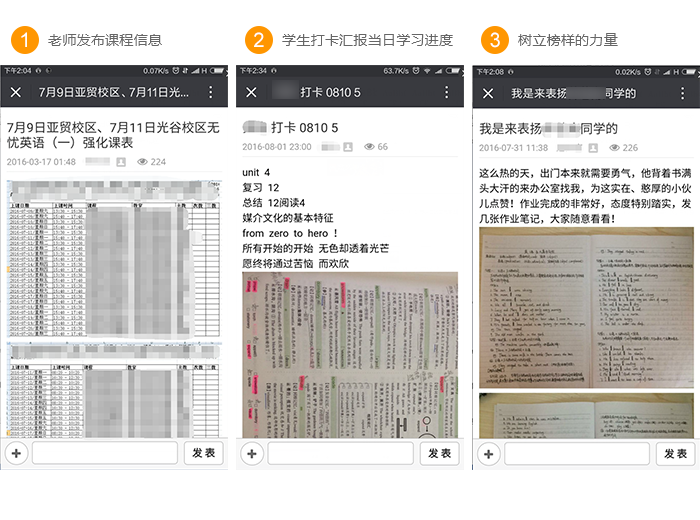
Task: Close the 打卡 0810 5 check-in page
Action: click(251, 93)
